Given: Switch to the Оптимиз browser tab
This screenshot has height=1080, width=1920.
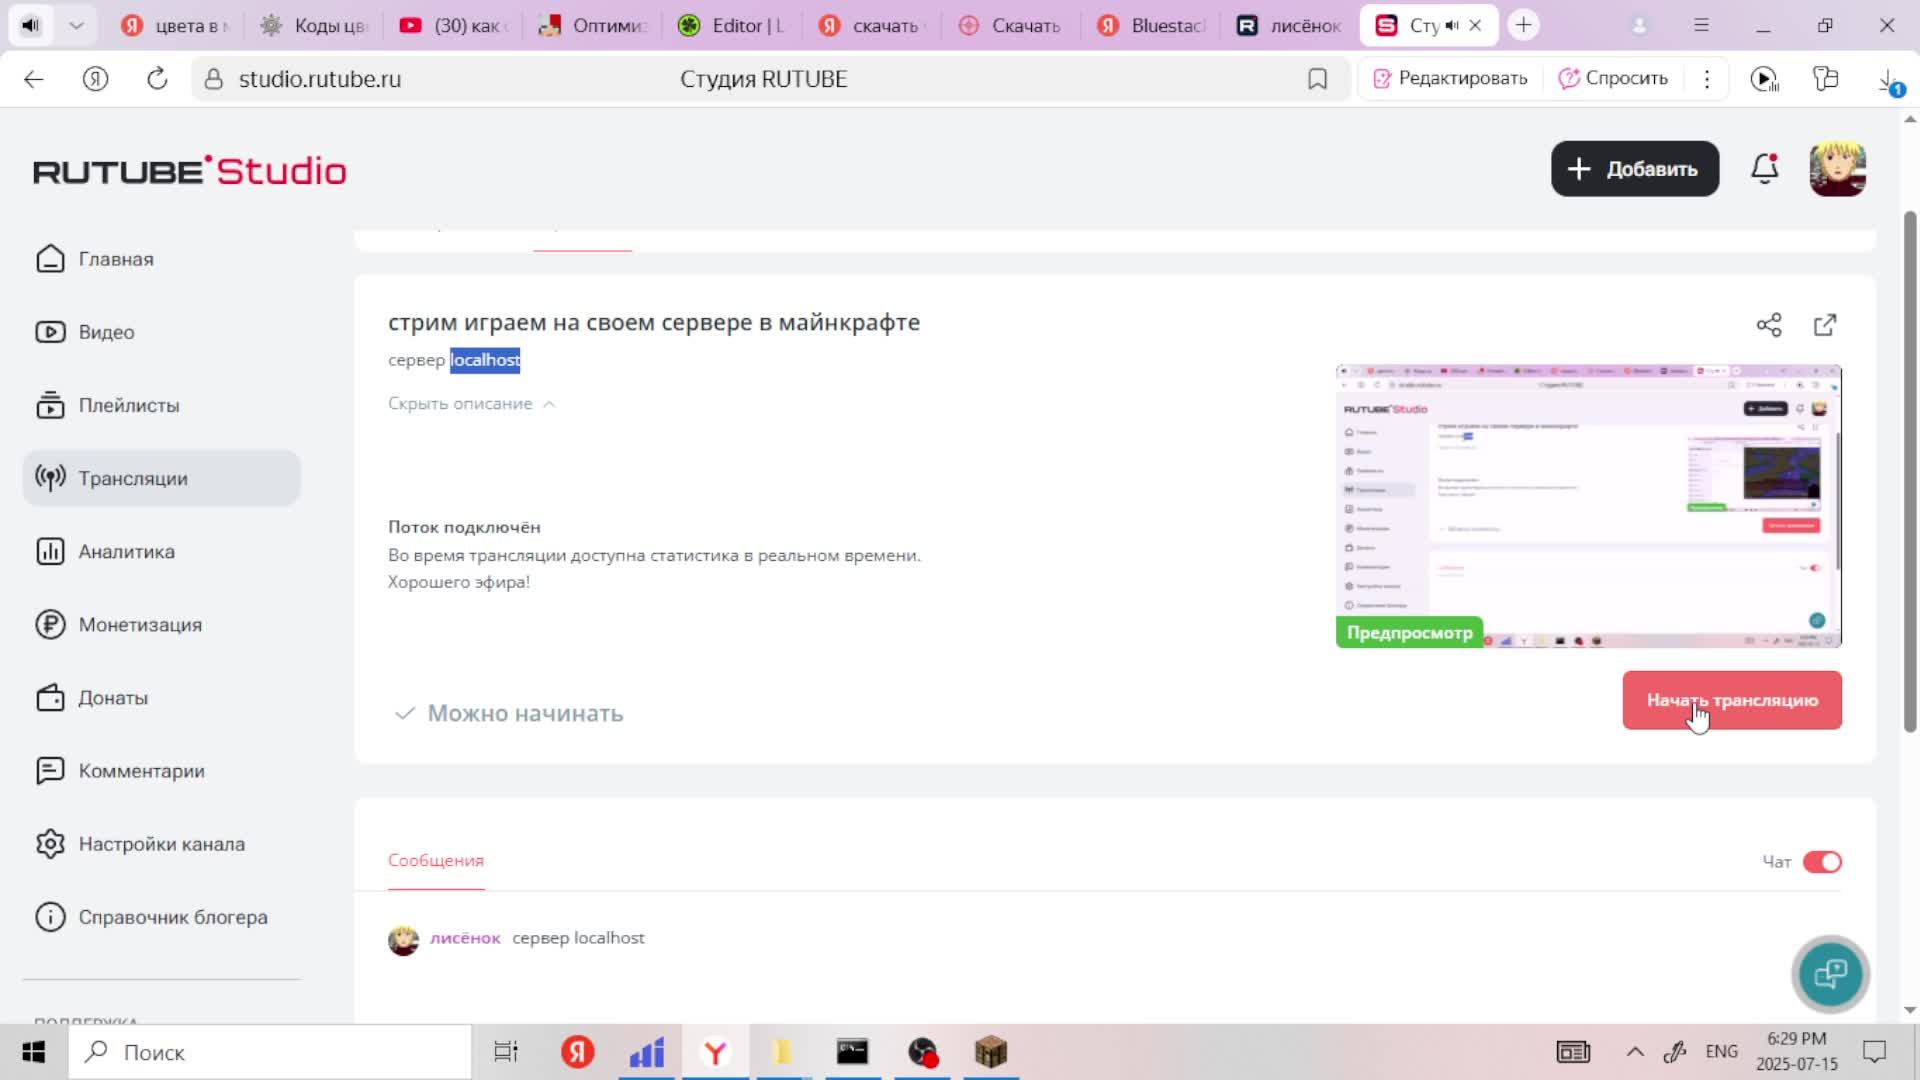Looking at the screenshot, I should tap(592, 25).
